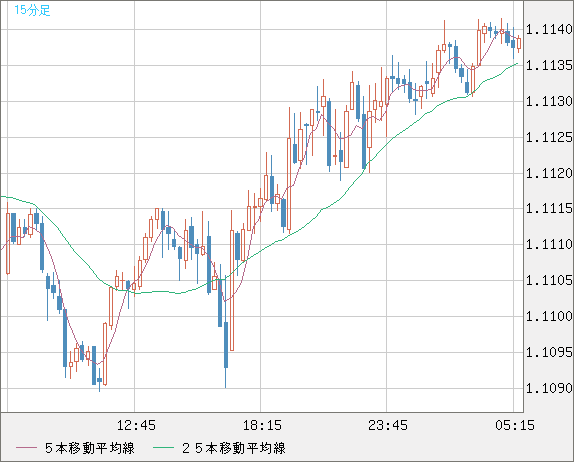The height and width of the screenshot is (462, 574).
Task: Click the 1.1115 price axis label
Action: click(549, 209)
